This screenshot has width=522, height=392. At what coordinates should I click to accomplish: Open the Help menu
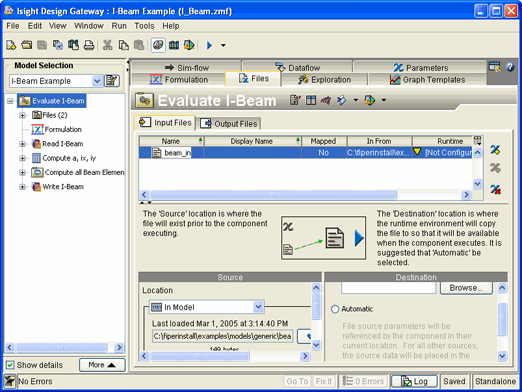click(x=171, y=26)
